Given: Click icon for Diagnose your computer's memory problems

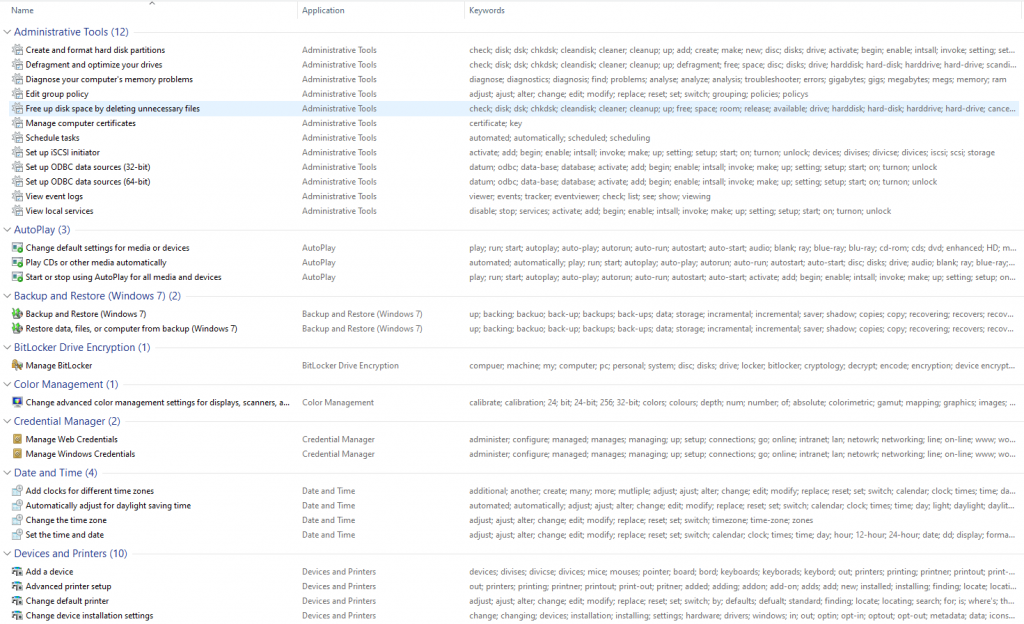Looking at the screenshot, I should pyautogui.click(x=18, y=79).
